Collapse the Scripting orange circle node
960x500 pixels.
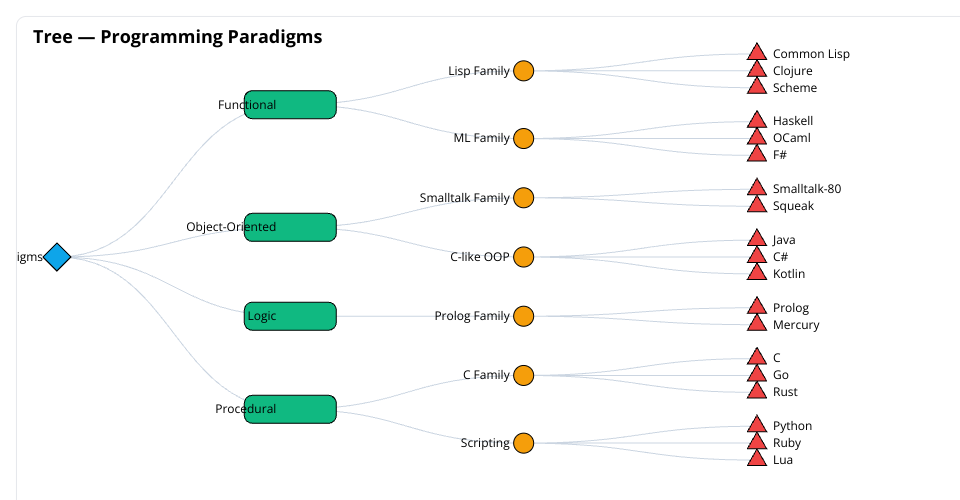[x=523, y=443]
